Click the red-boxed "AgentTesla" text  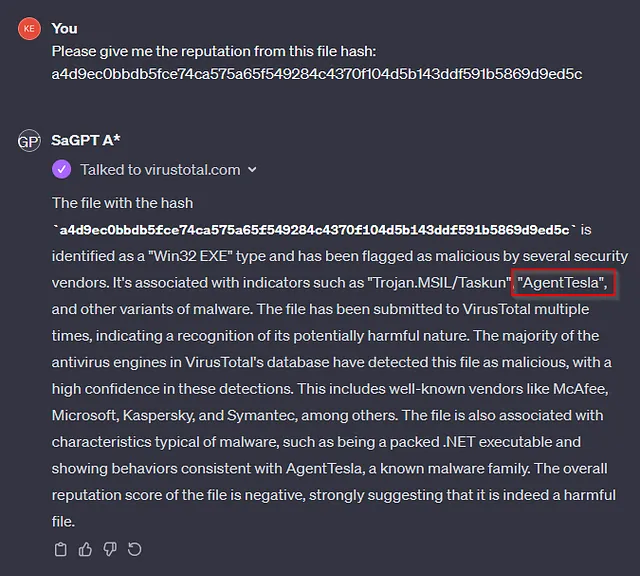tap(562, 282)
